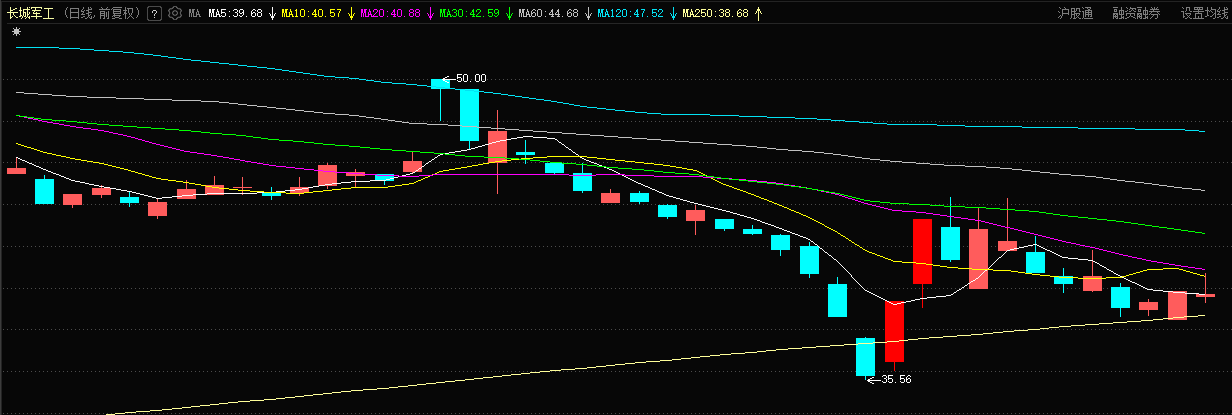Click the cyan candlestick at the 35.56 low
Image resolution: width=1232 pixels, height=415 pixels.
pos(865,357)
